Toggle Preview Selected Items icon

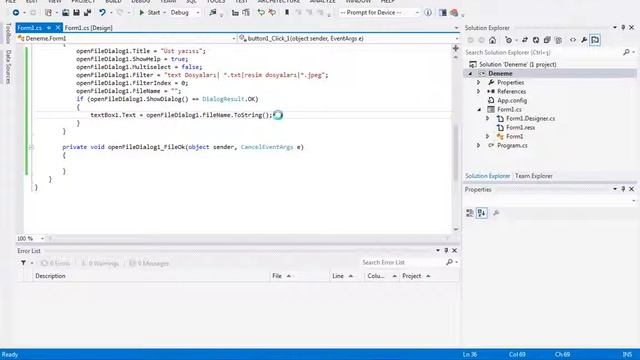[x=595, y=40]
